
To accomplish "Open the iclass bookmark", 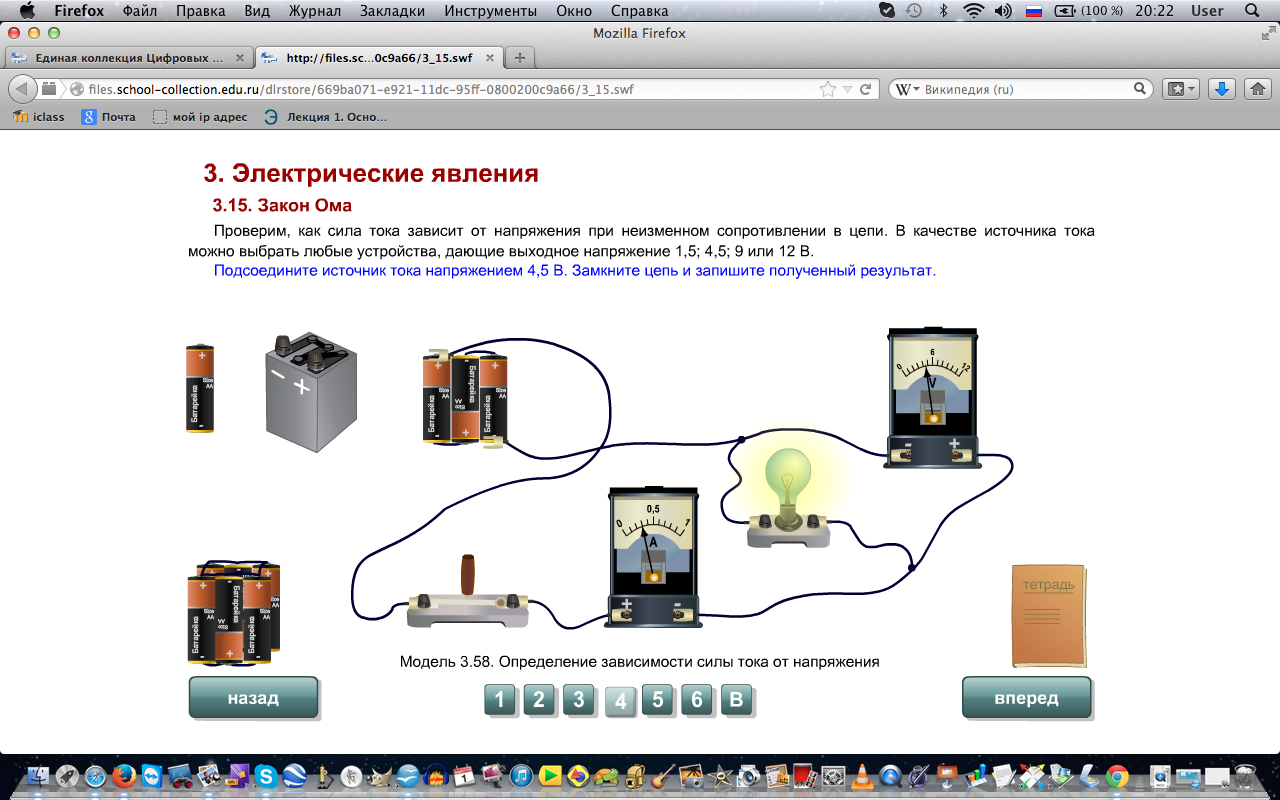I will pos(38,117).
